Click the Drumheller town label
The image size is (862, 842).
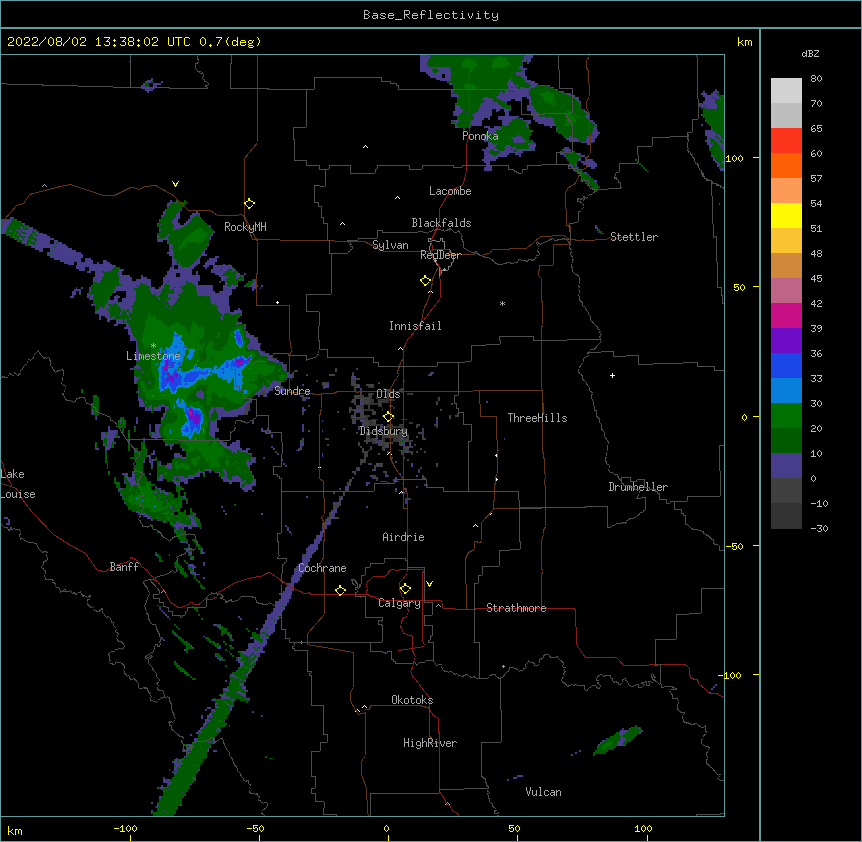[638, 487]
